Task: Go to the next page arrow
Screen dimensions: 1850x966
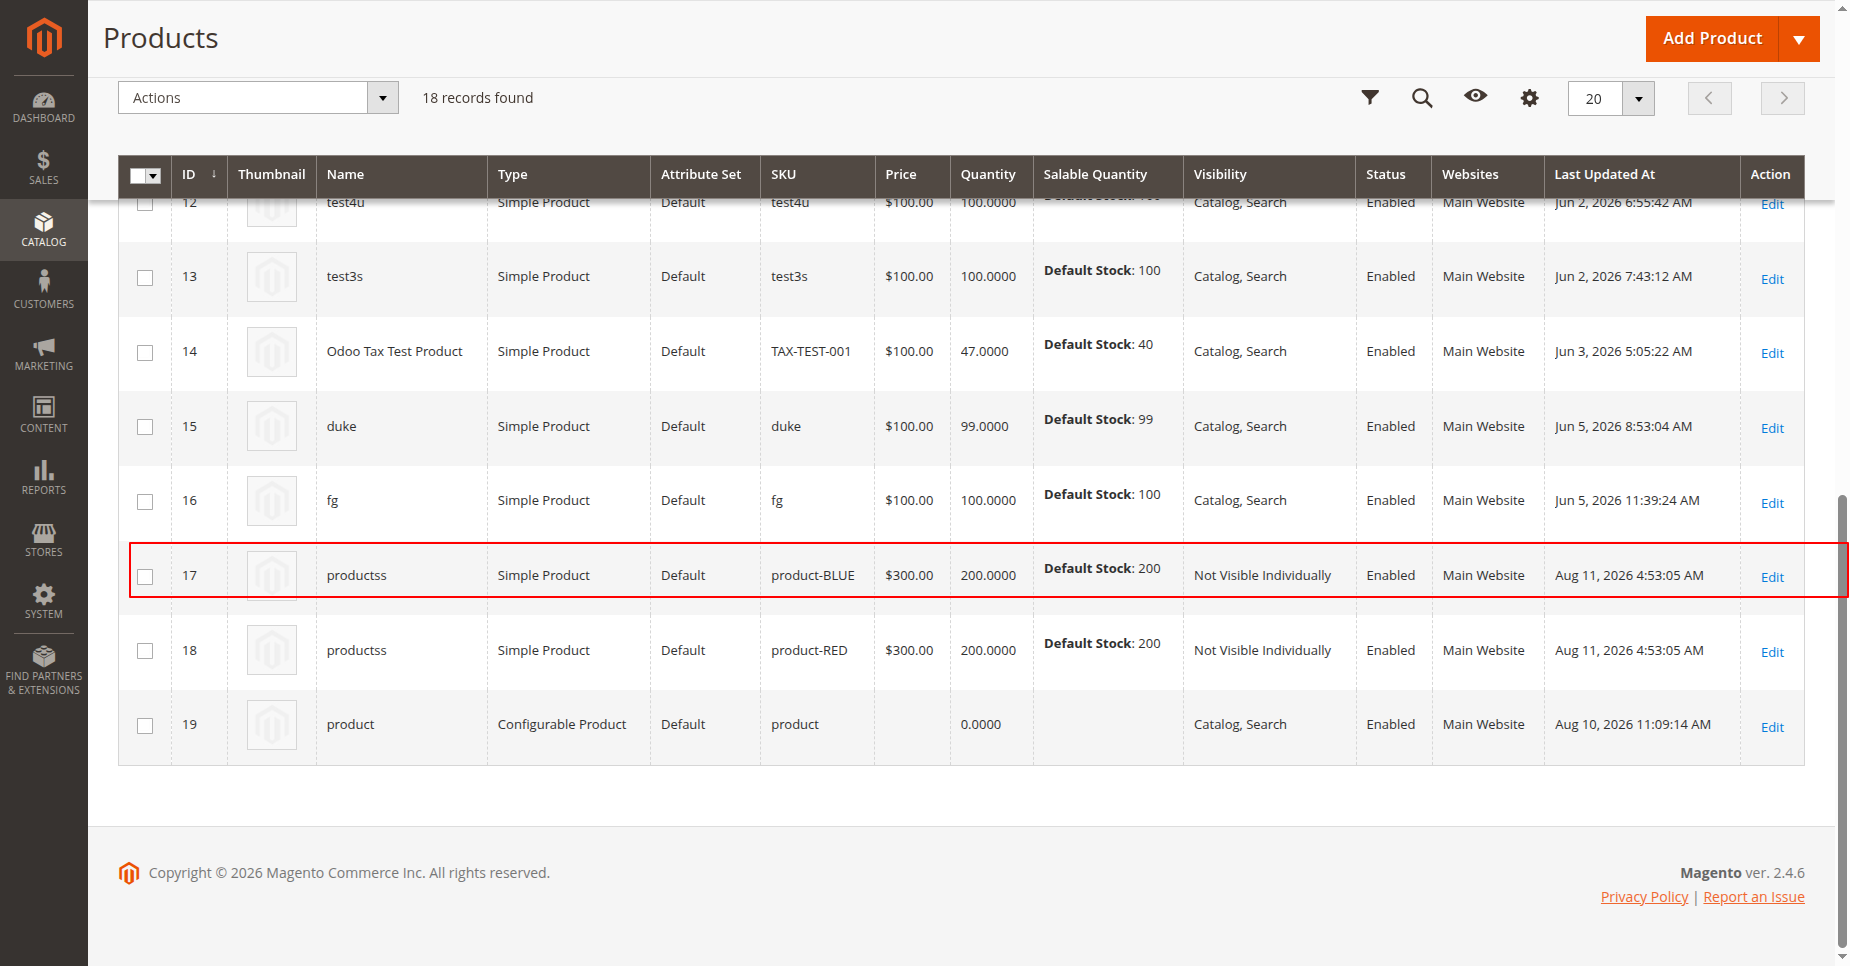Action: 1783,98
